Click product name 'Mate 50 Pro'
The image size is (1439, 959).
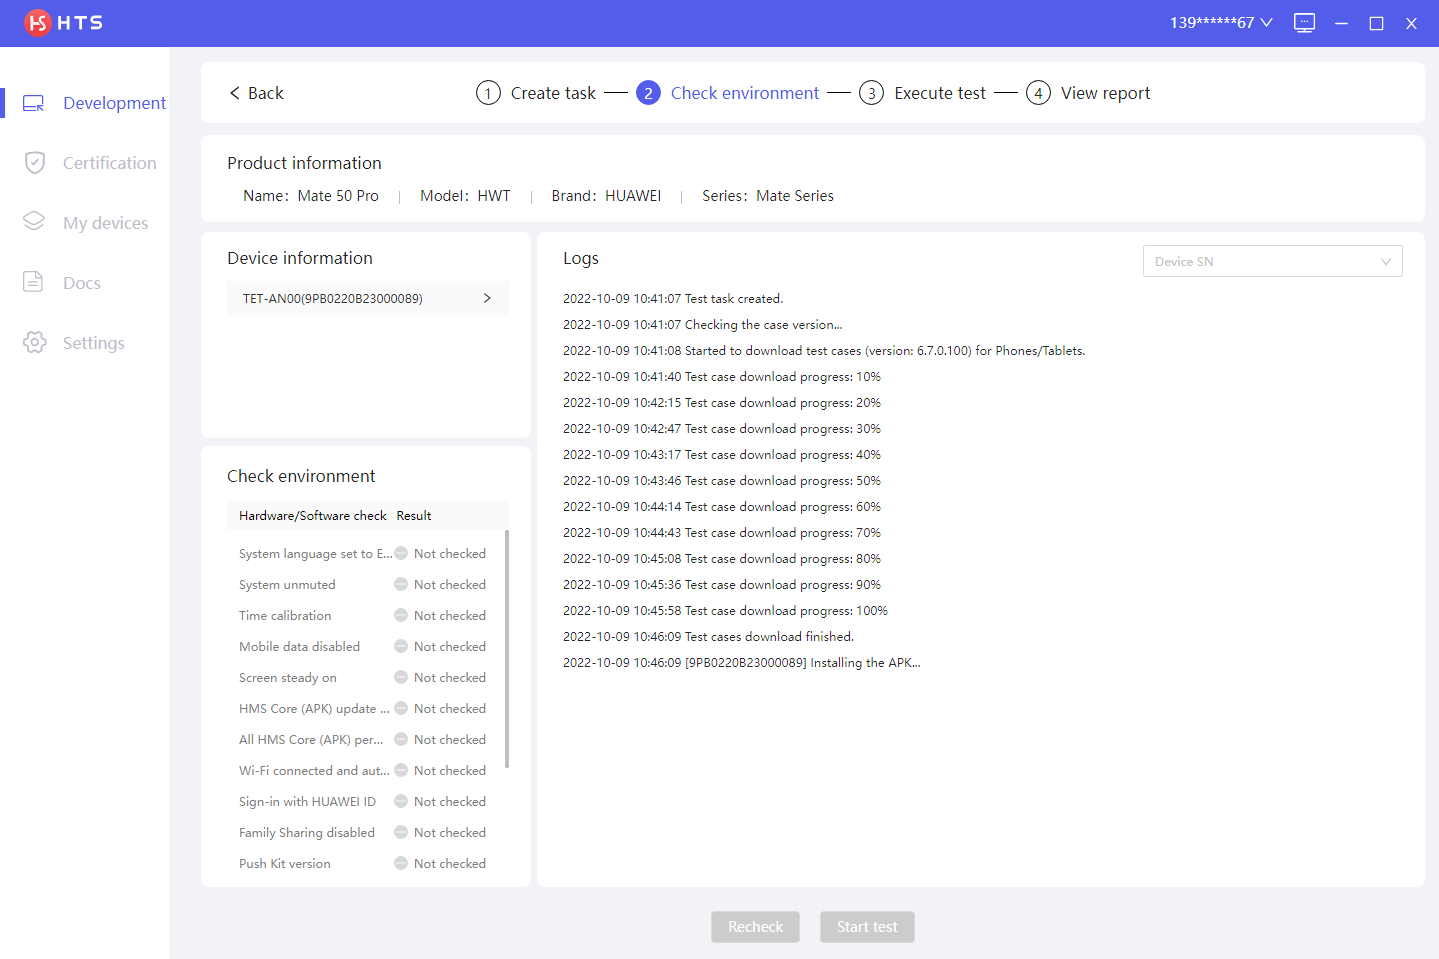(338, 196)
